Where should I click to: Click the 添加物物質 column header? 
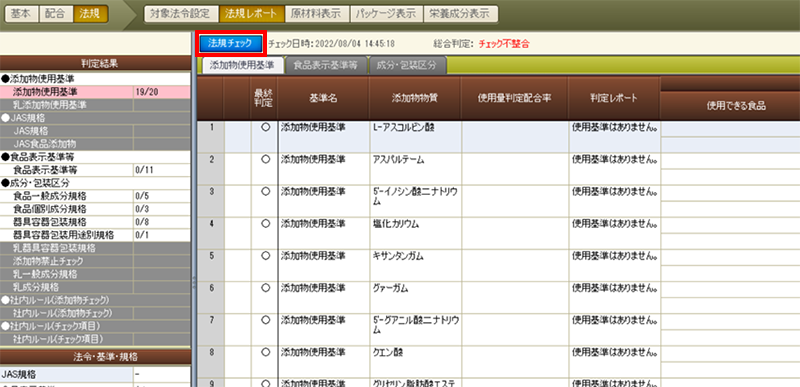point(415,98)
